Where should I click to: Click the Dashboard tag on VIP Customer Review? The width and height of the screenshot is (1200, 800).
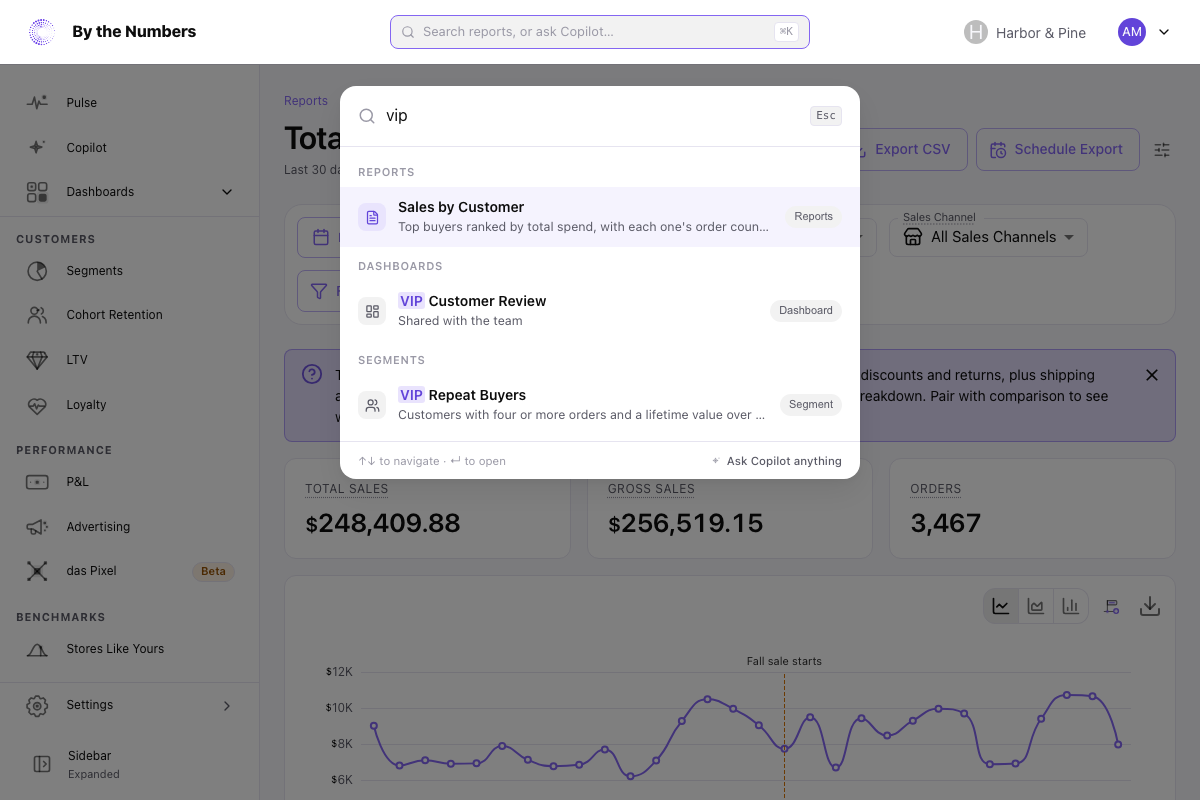pyautogui.click(x=806, y=311)
